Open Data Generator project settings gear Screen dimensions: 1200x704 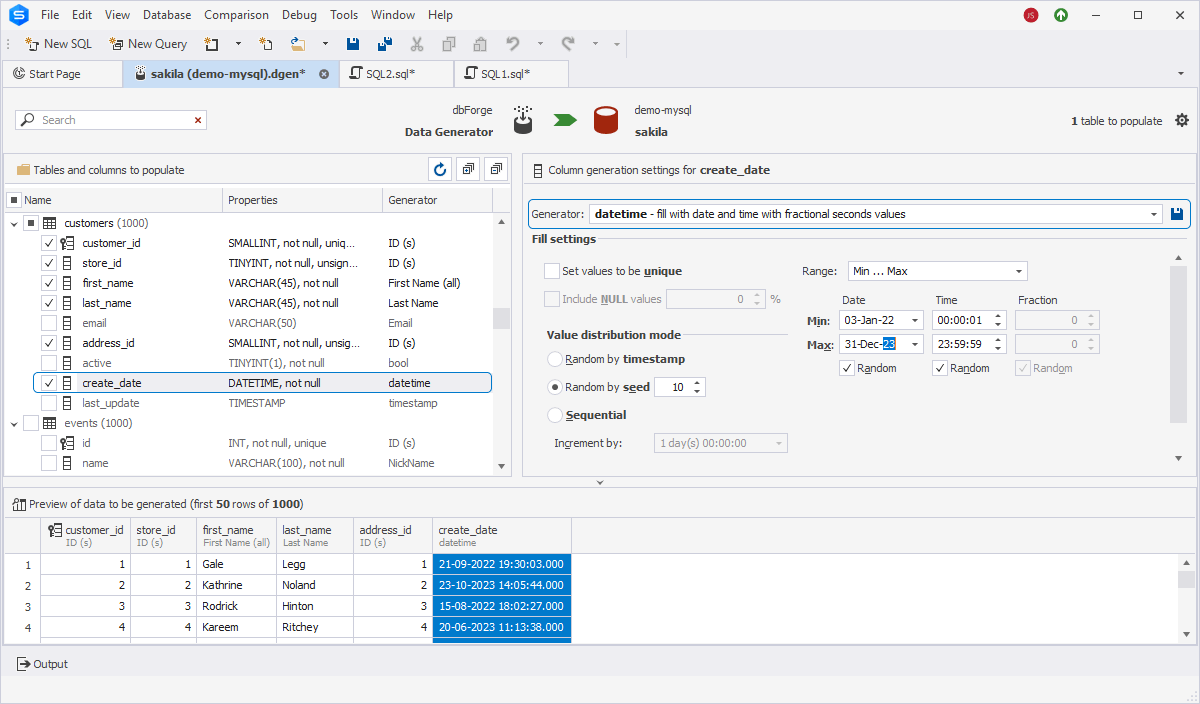coord(1182,120)
